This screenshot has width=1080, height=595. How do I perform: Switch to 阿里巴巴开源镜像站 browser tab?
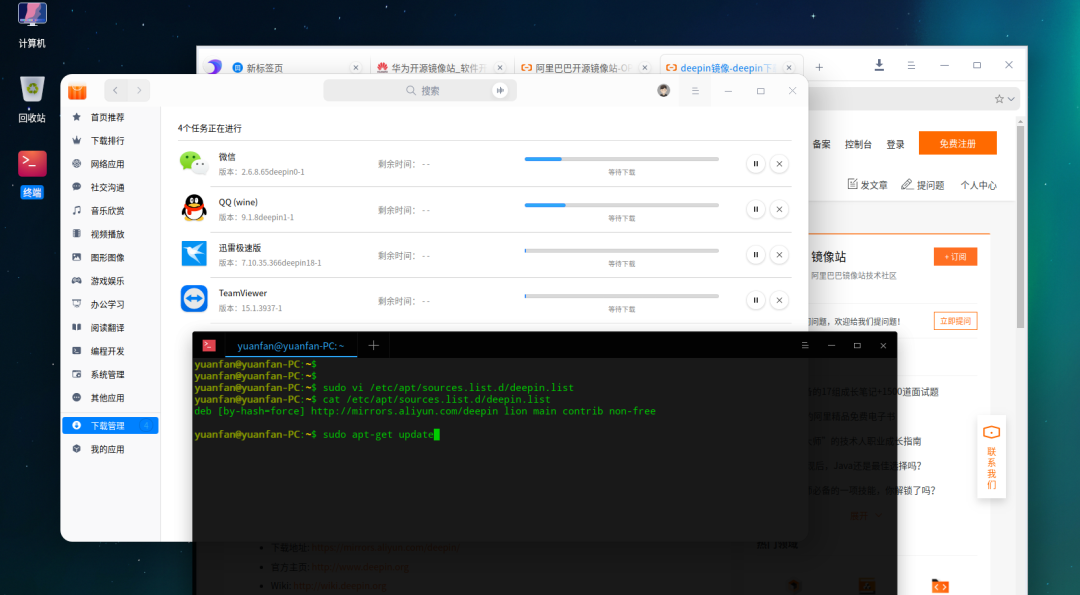[x=583, y=67]
